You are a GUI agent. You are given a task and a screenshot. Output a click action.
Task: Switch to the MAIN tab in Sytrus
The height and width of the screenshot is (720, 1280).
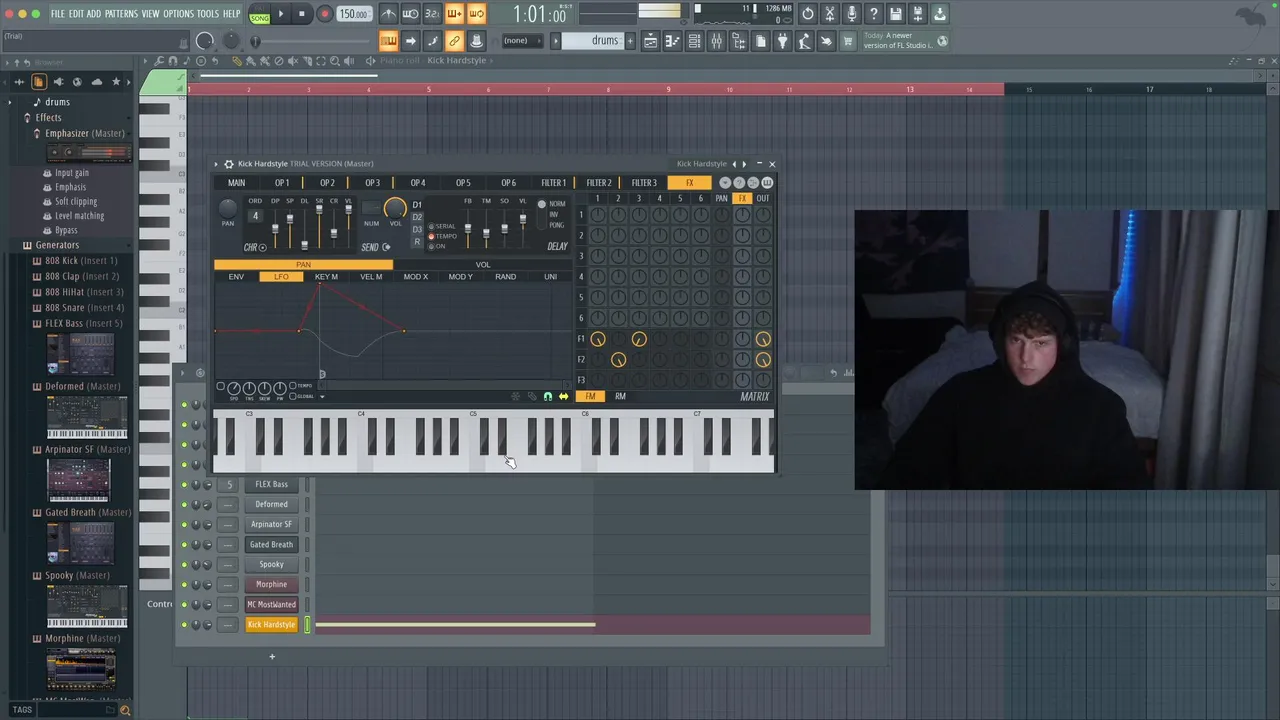click(236, 183)
